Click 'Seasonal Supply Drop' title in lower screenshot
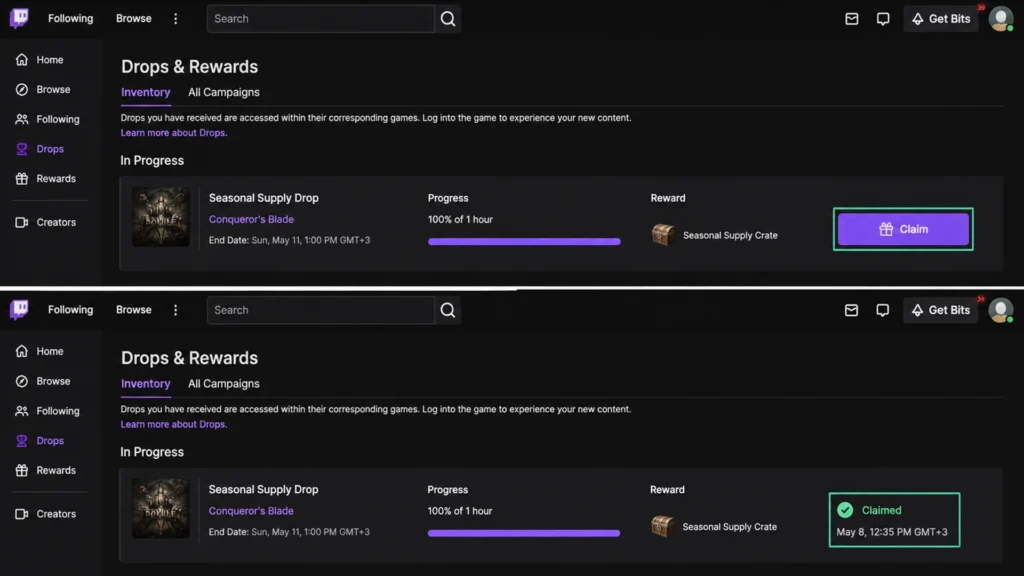This screenshot has height=576, width=1024. (264, 489)
